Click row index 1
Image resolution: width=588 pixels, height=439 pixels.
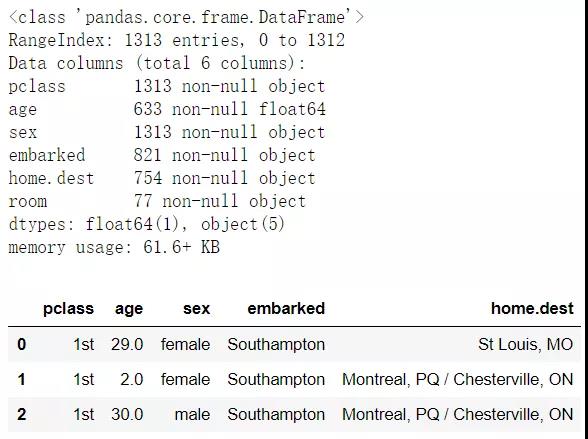(x=21, y=379)
